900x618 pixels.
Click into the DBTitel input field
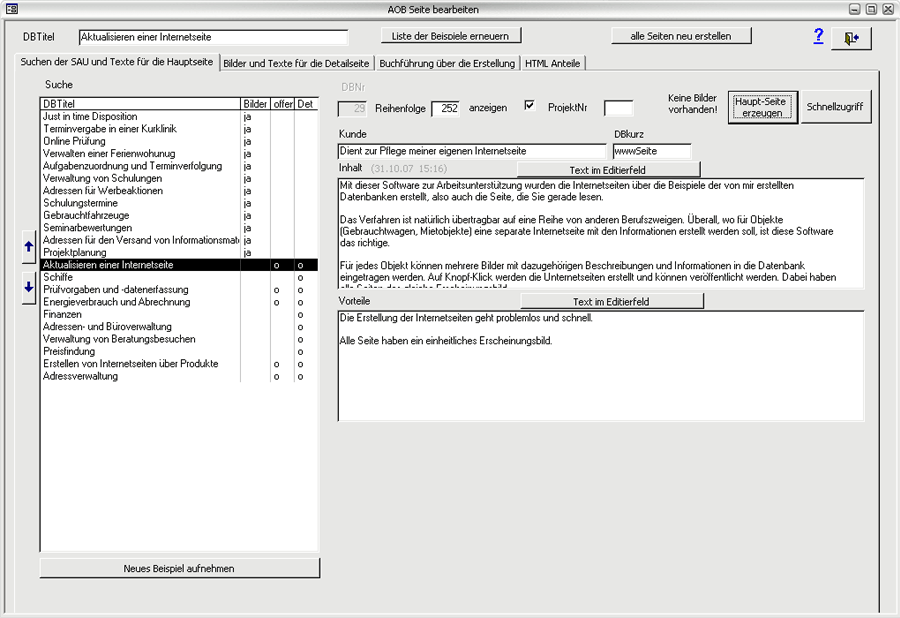point(213,37)
